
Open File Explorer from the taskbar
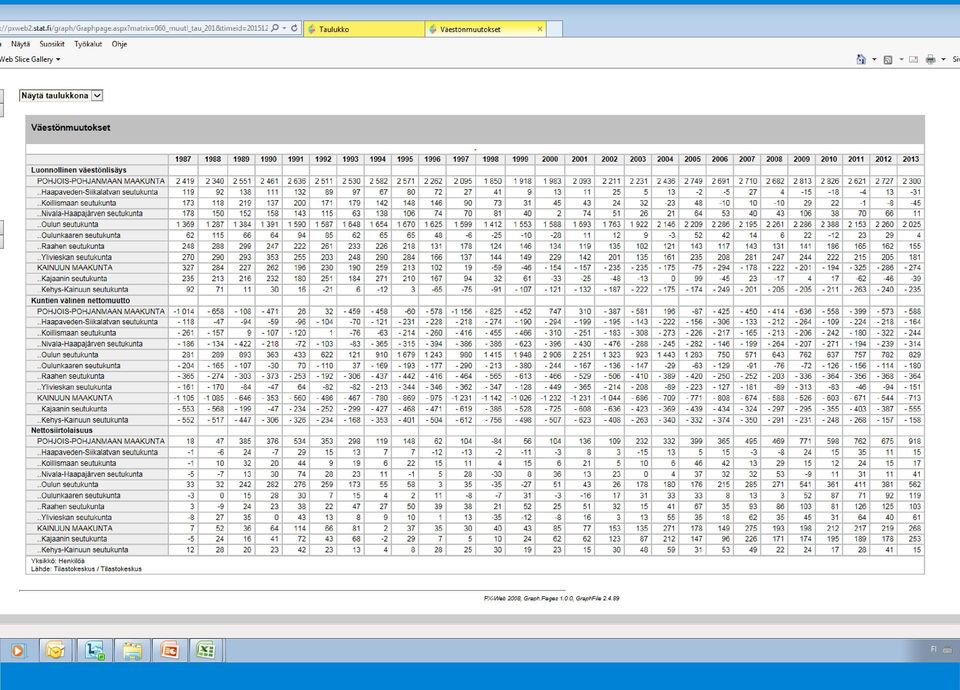pos(132,650)
